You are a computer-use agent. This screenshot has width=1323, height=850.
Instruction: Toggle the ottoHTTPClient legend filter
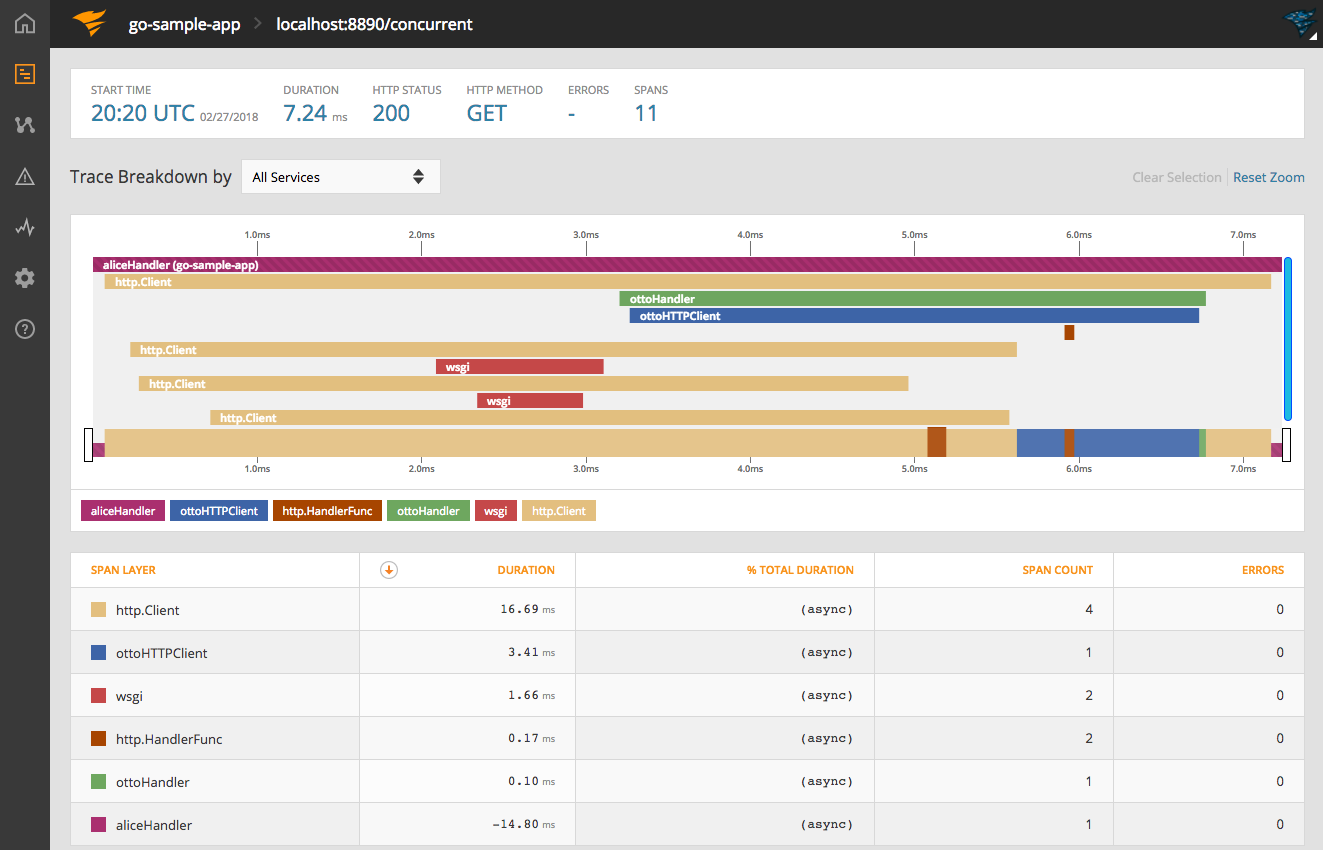tap(219, 511)
